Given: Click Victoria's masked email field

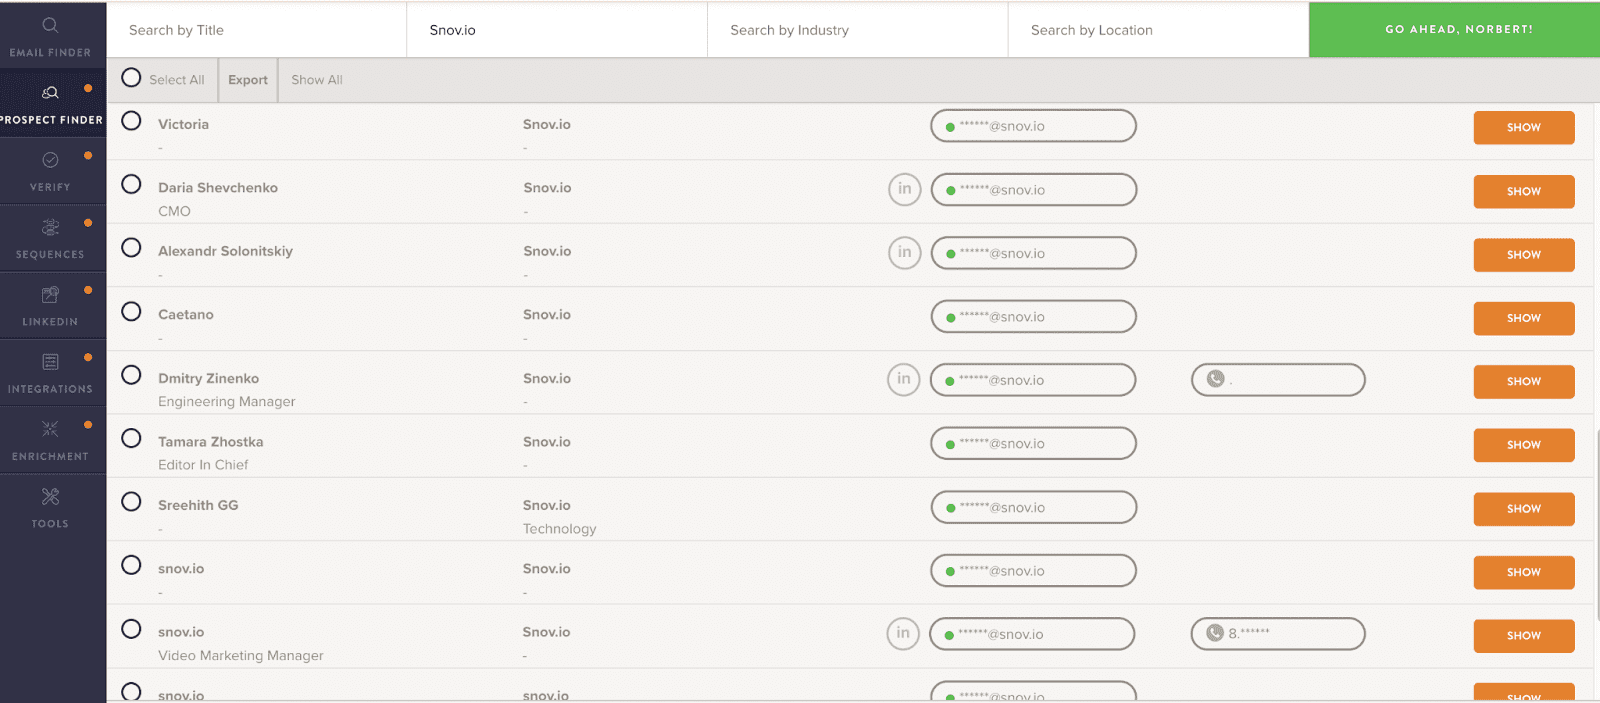Looking at the screenshot, I should 1033,126.
